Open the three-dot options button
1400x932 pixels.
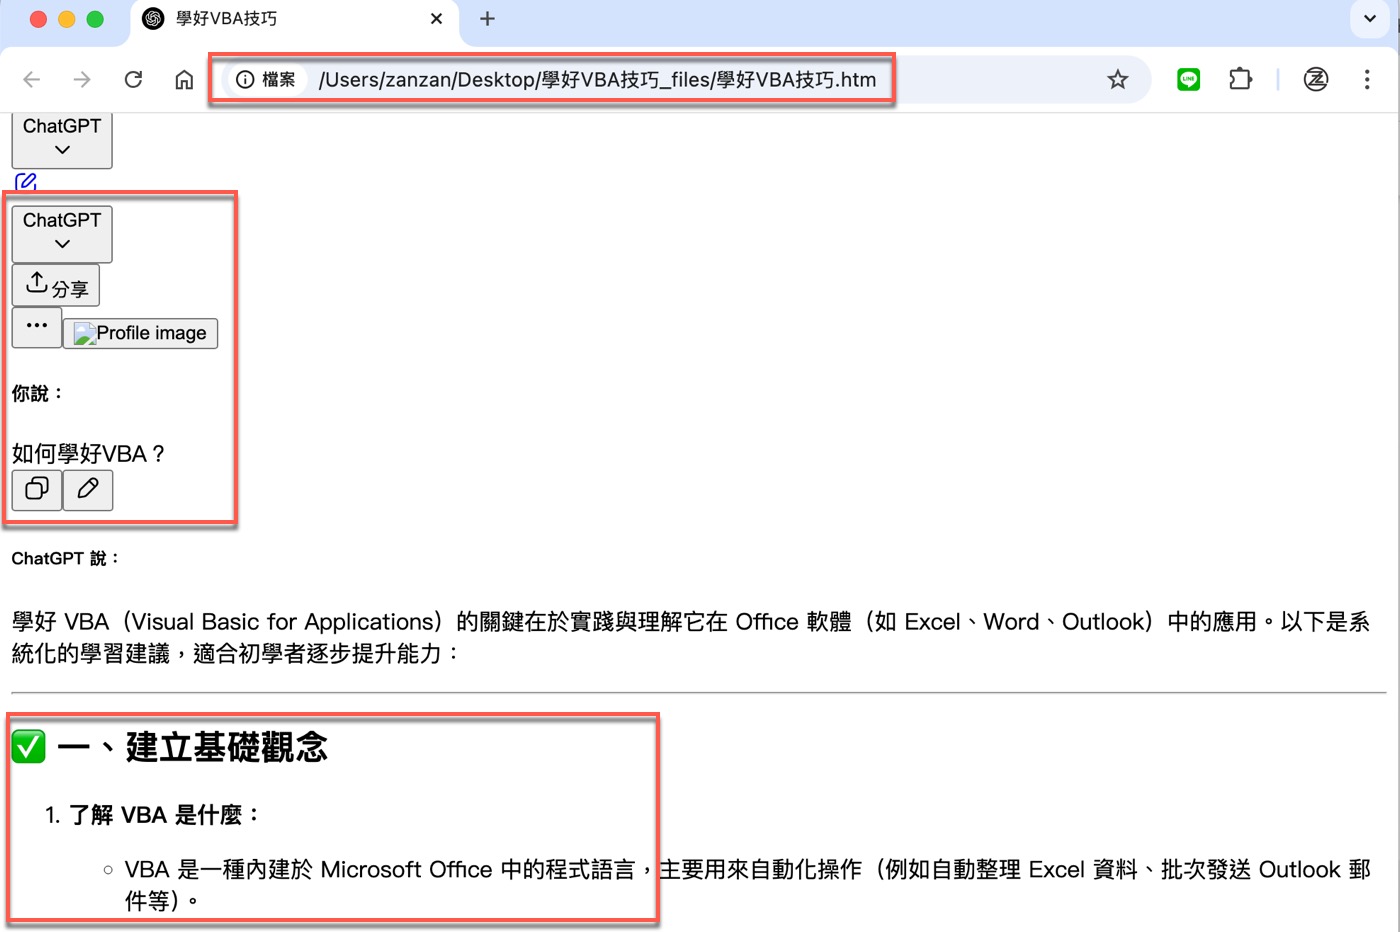tap(37, 327)
